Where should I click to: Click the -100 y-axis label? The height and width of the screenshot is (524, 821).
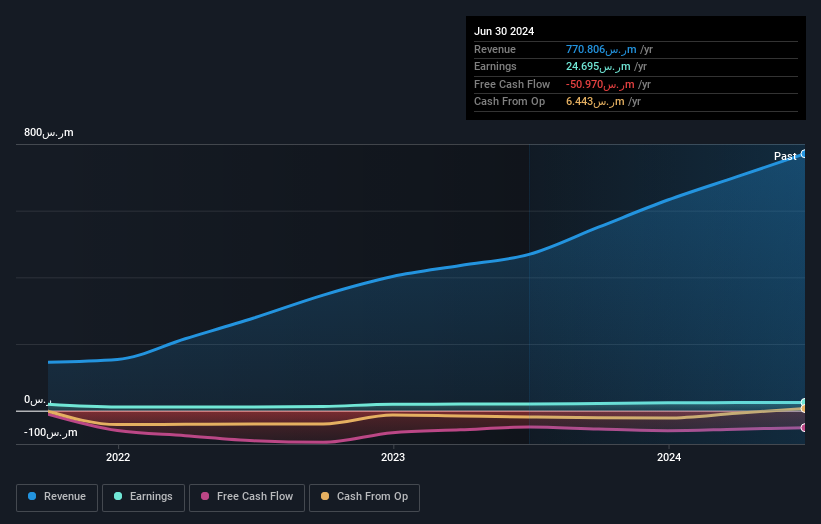tap(51, 432)
